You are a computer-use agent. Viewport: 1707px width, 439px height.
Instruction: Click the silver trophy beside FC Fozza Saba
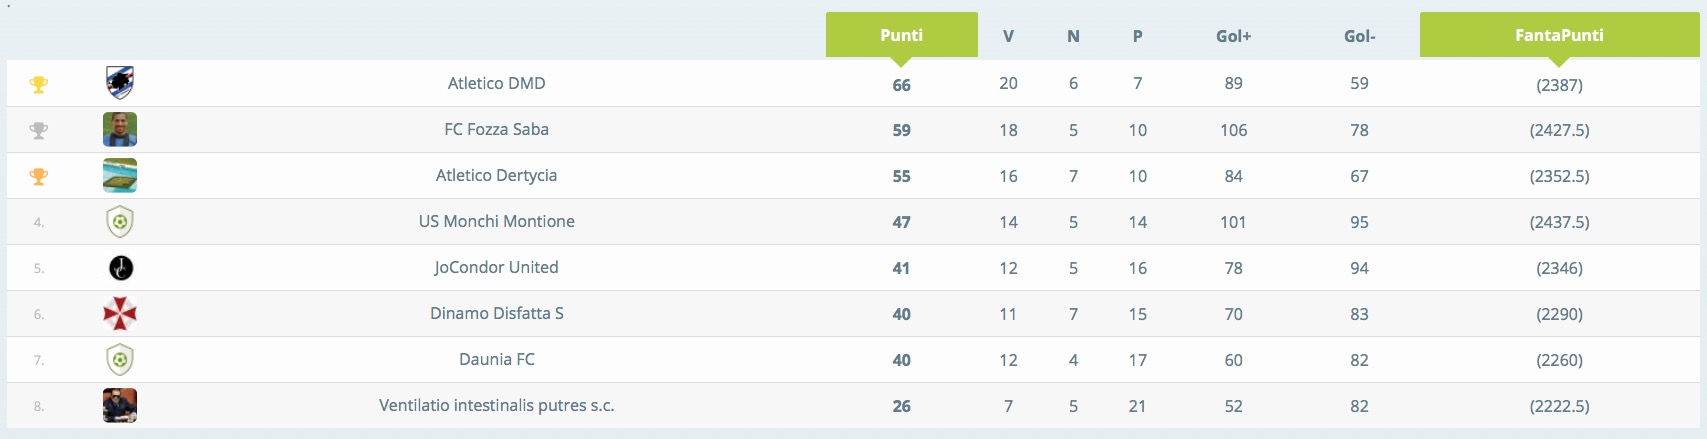[39, 130]
